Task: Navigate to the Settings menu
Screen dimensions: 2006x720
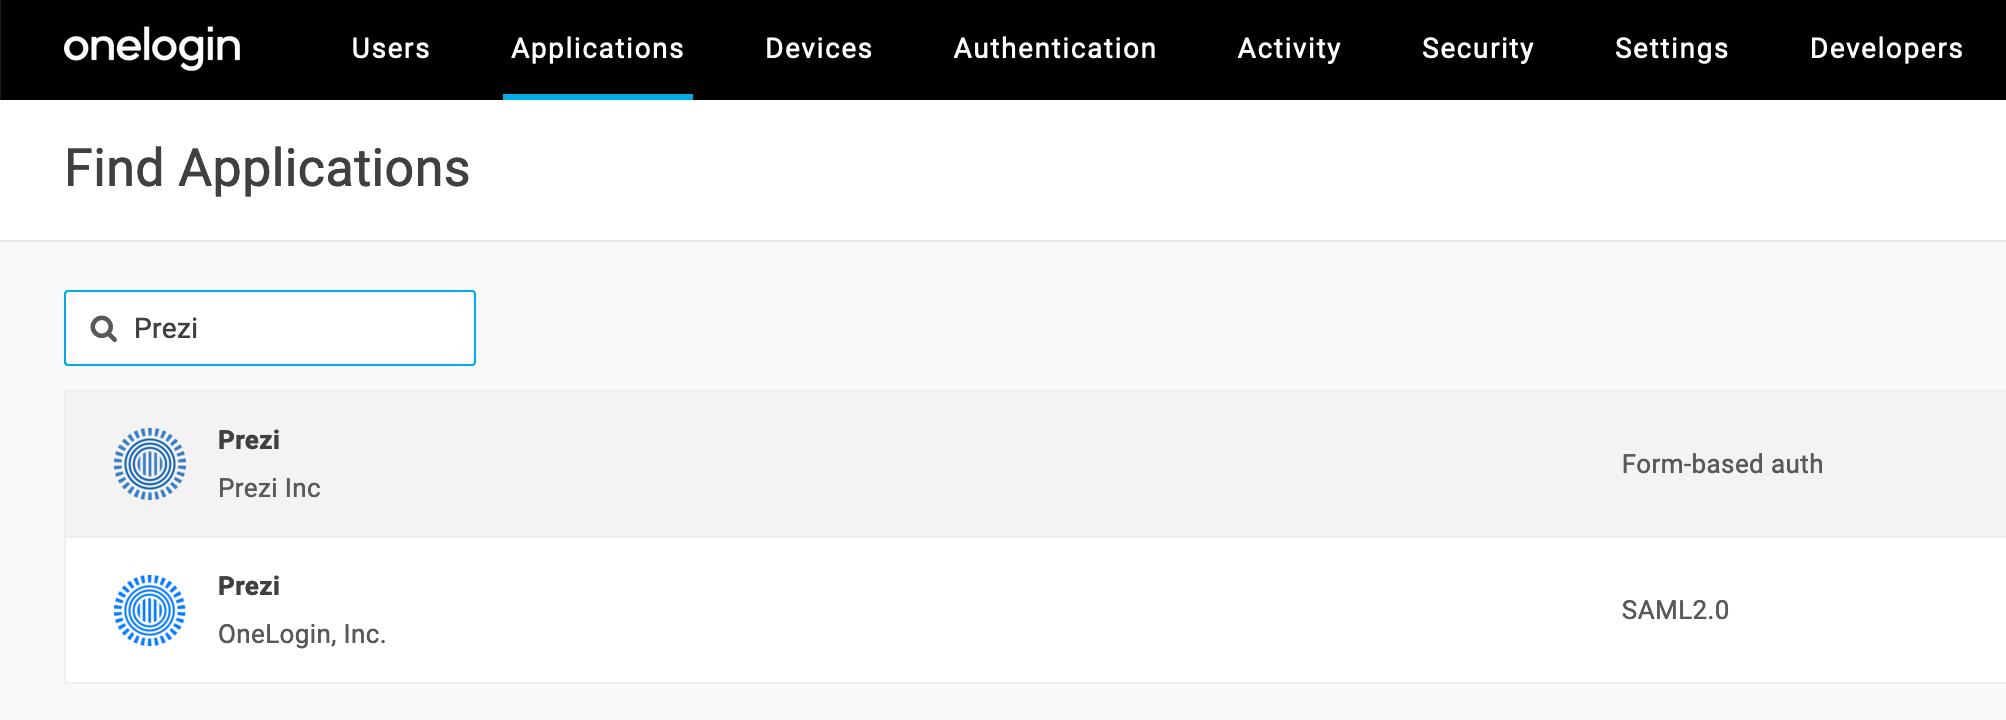Action: pos(1671,48)
